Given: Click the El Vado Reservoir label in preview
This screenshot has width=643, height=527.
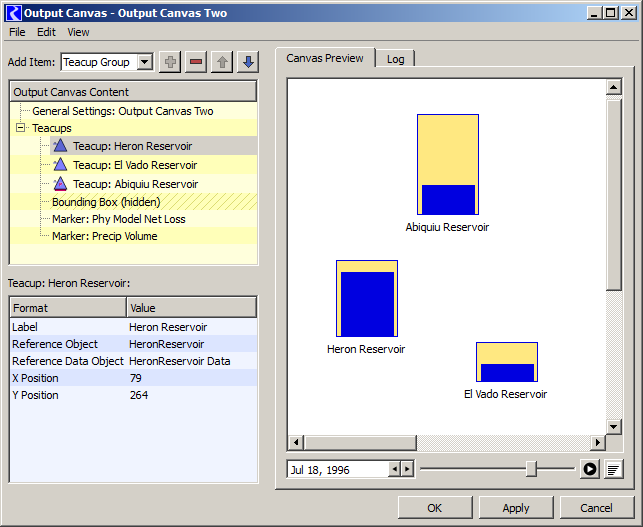Looking at the screenshot, I should coord(506,394).
